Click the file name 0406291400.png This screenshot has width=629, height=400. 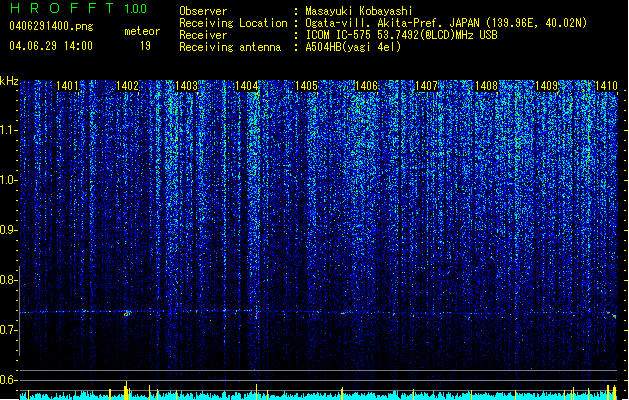[x=51, y=26]
